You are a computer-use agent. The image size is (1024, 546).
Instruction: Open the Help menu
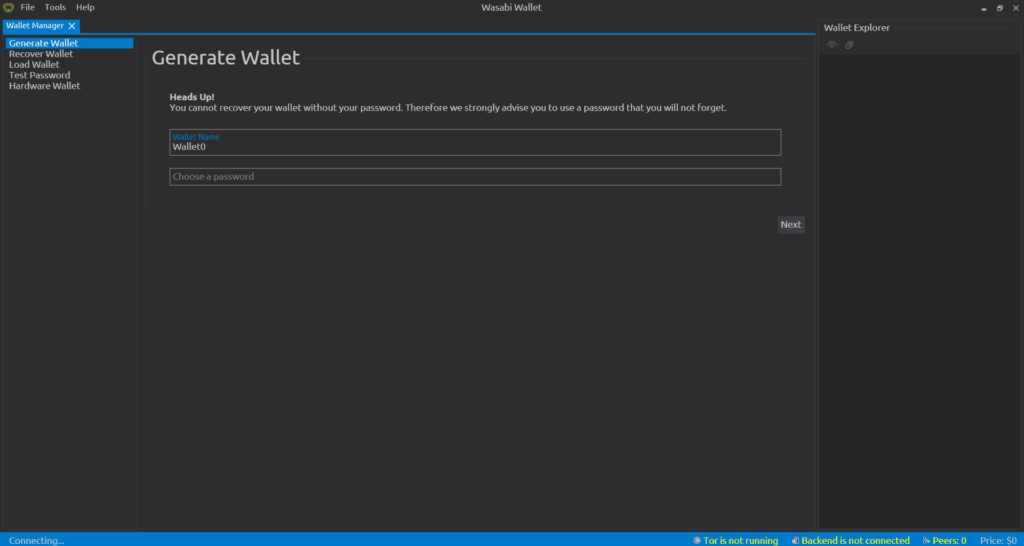85,7
